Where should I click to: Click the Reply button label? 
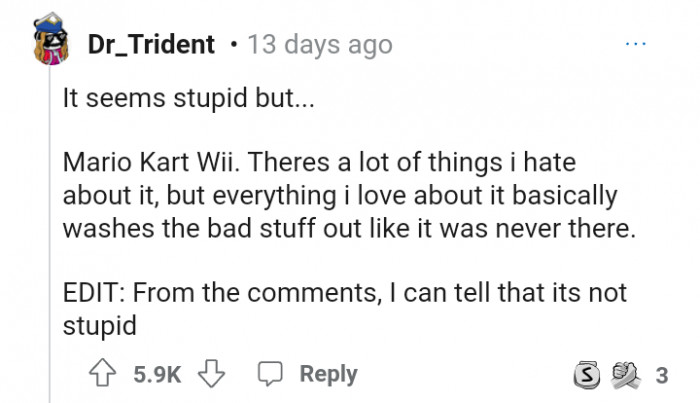(x=329, y=374)
